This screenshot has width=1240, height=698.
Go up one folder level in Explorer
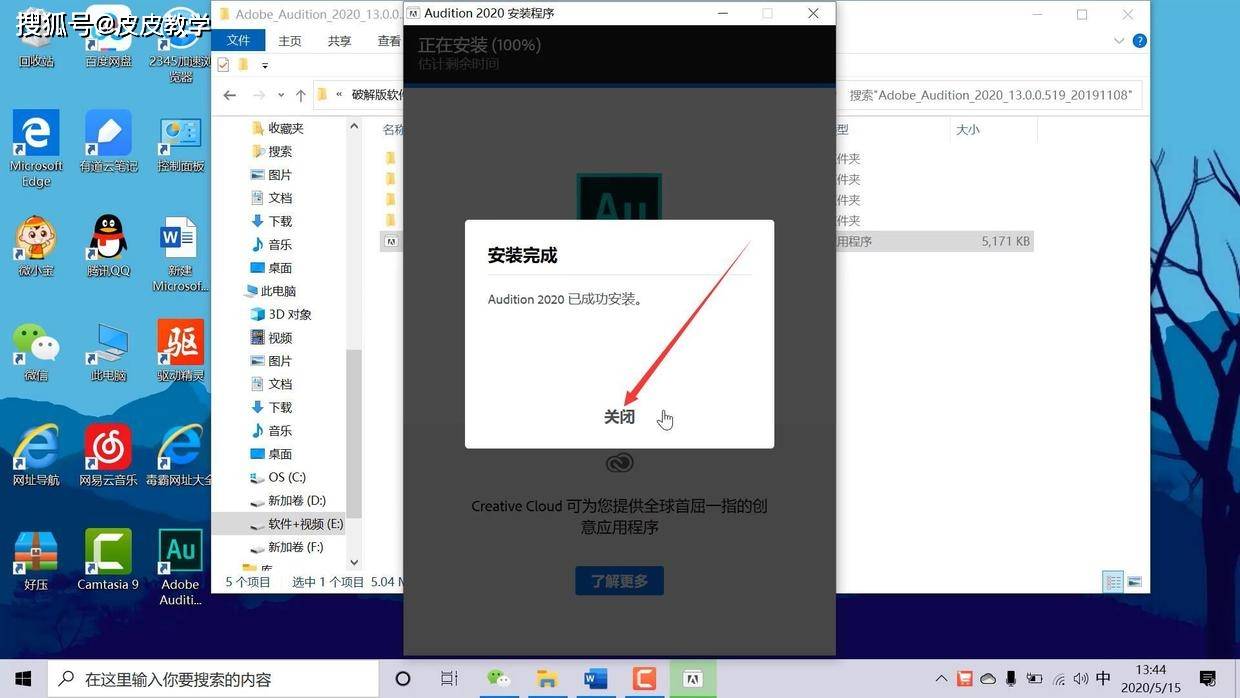point(301,95)
